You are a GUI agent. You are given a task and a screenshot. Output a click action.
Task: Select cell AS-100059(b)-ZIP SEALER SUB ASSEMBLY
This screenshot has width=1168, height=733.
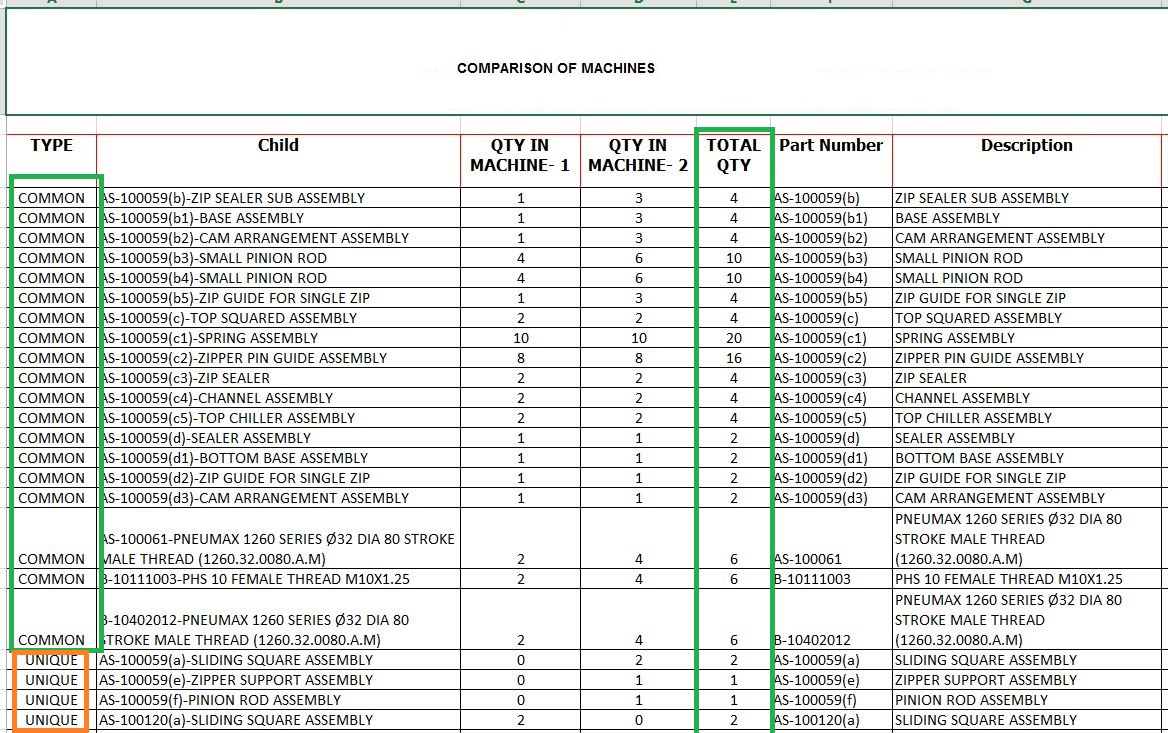pos(278,197)
